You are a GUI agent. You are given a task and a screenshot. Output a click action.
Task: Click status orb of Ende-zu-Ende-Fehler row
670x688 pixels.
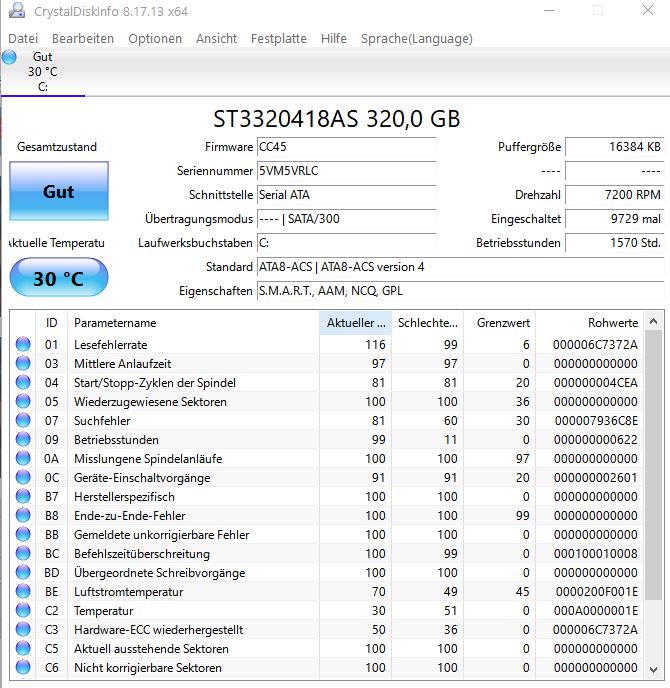(x=23, y=516)
